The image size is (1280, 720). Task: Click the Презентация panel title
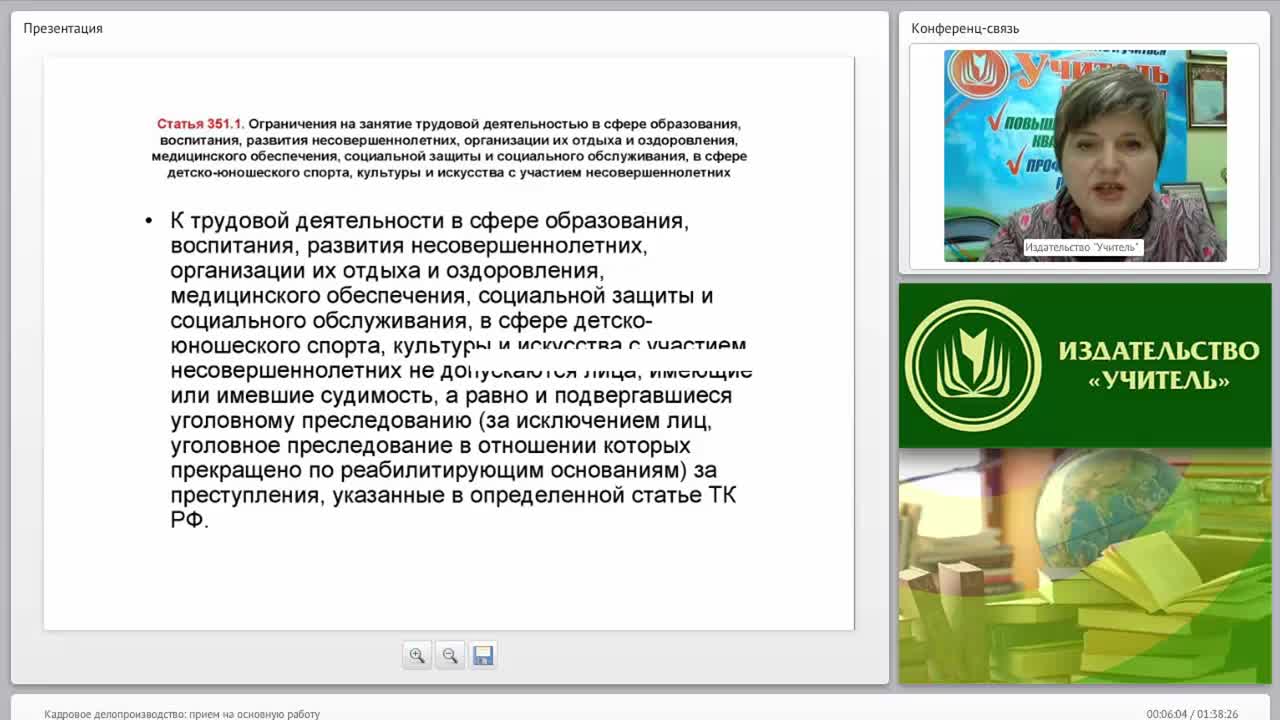pyautogui.click(x=63, y=28)
